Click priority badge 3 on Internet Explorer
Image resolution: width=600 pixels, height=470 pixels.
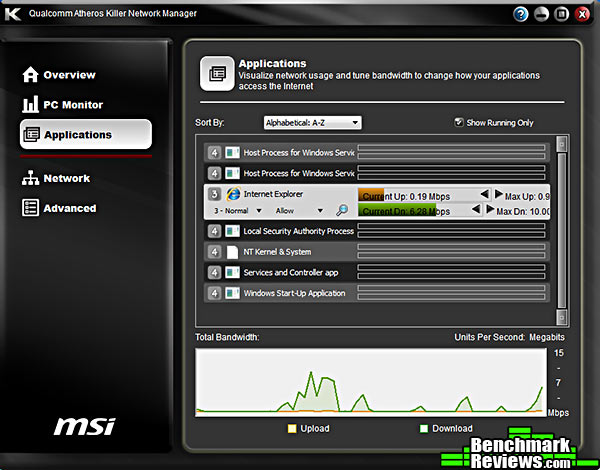(214, 194)
